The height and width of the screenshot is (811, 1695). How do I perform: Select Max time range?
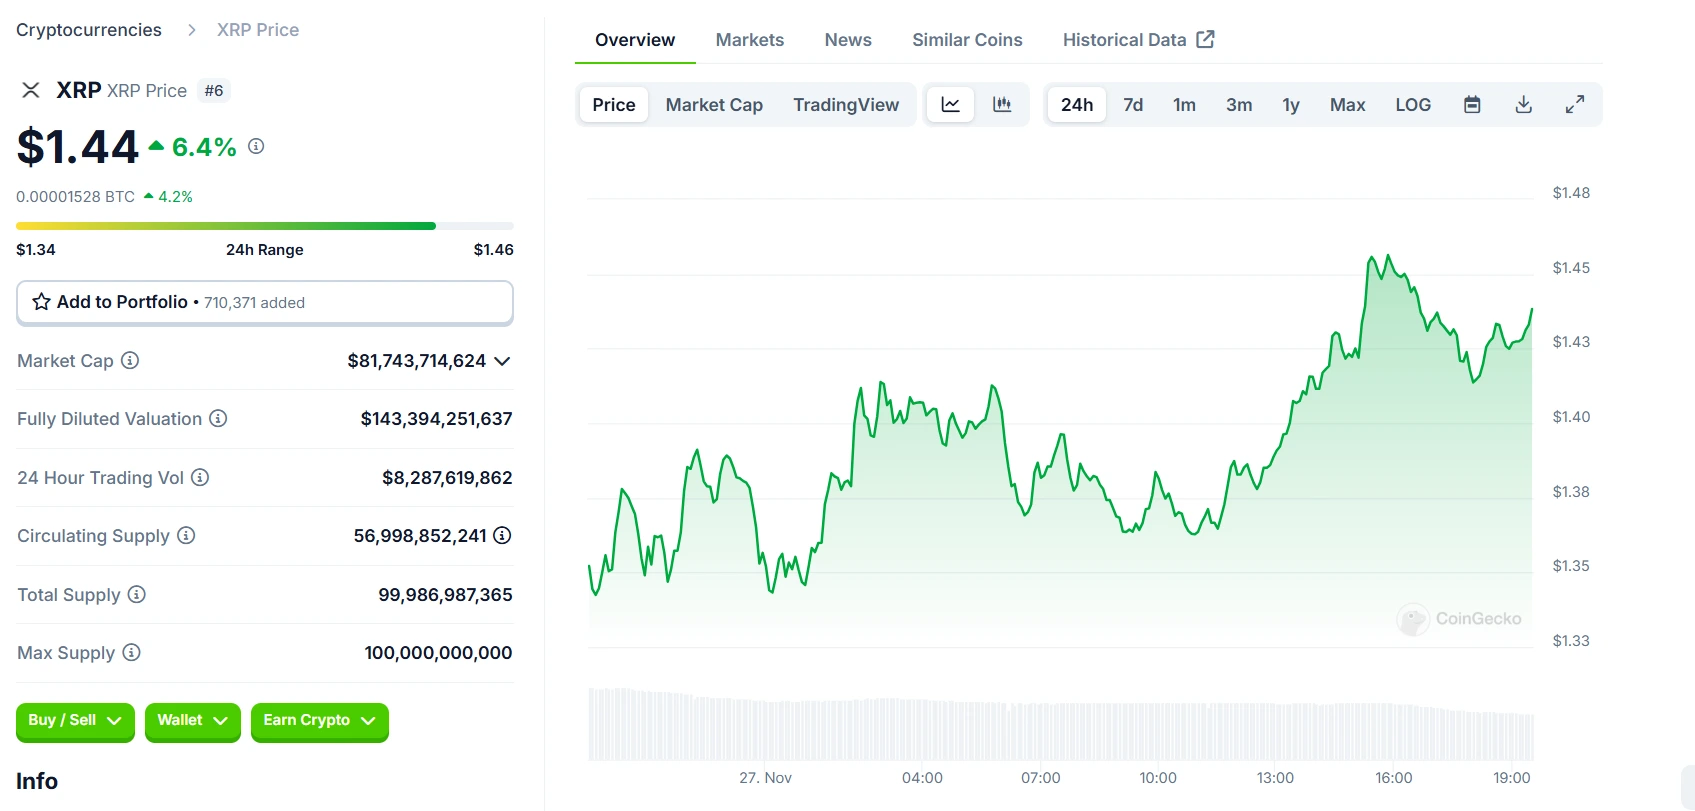(1347, 104)
